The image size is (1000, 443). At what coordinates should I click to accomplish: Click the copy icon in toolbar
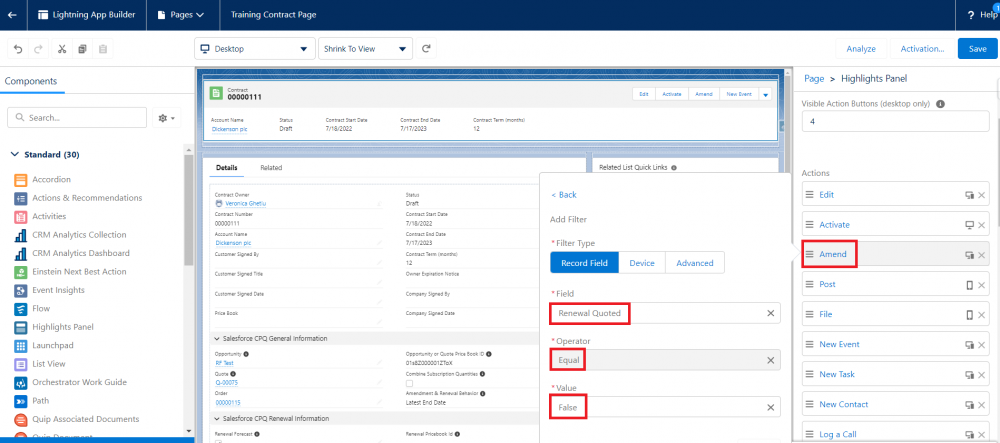coord(82,48)
